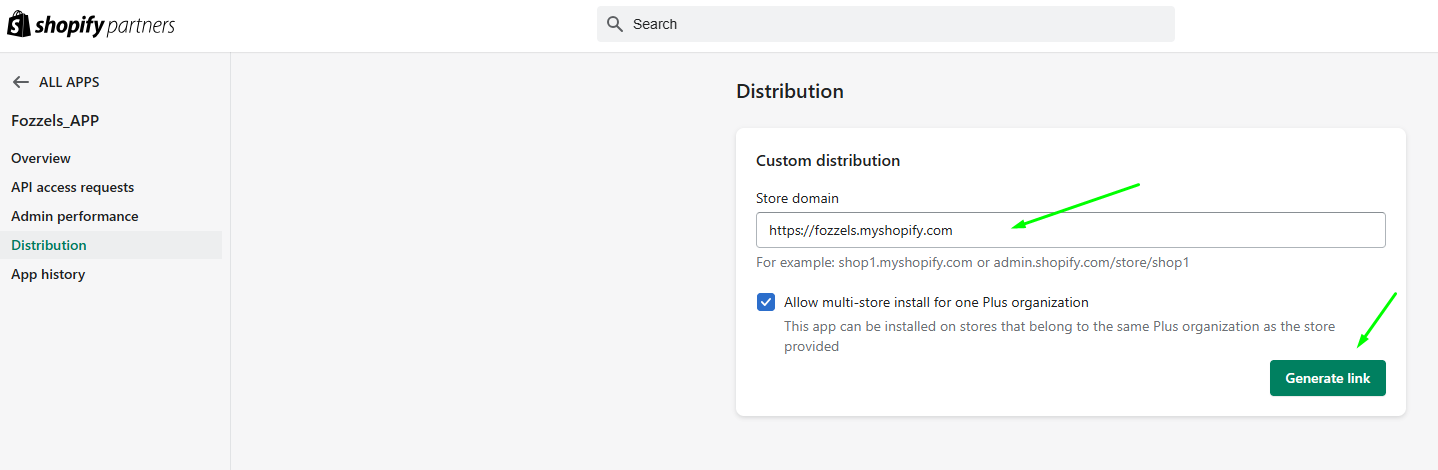Go to Admin performance
The height and width of the screenshot is (470, 1438).
click(x=75, y=216)
